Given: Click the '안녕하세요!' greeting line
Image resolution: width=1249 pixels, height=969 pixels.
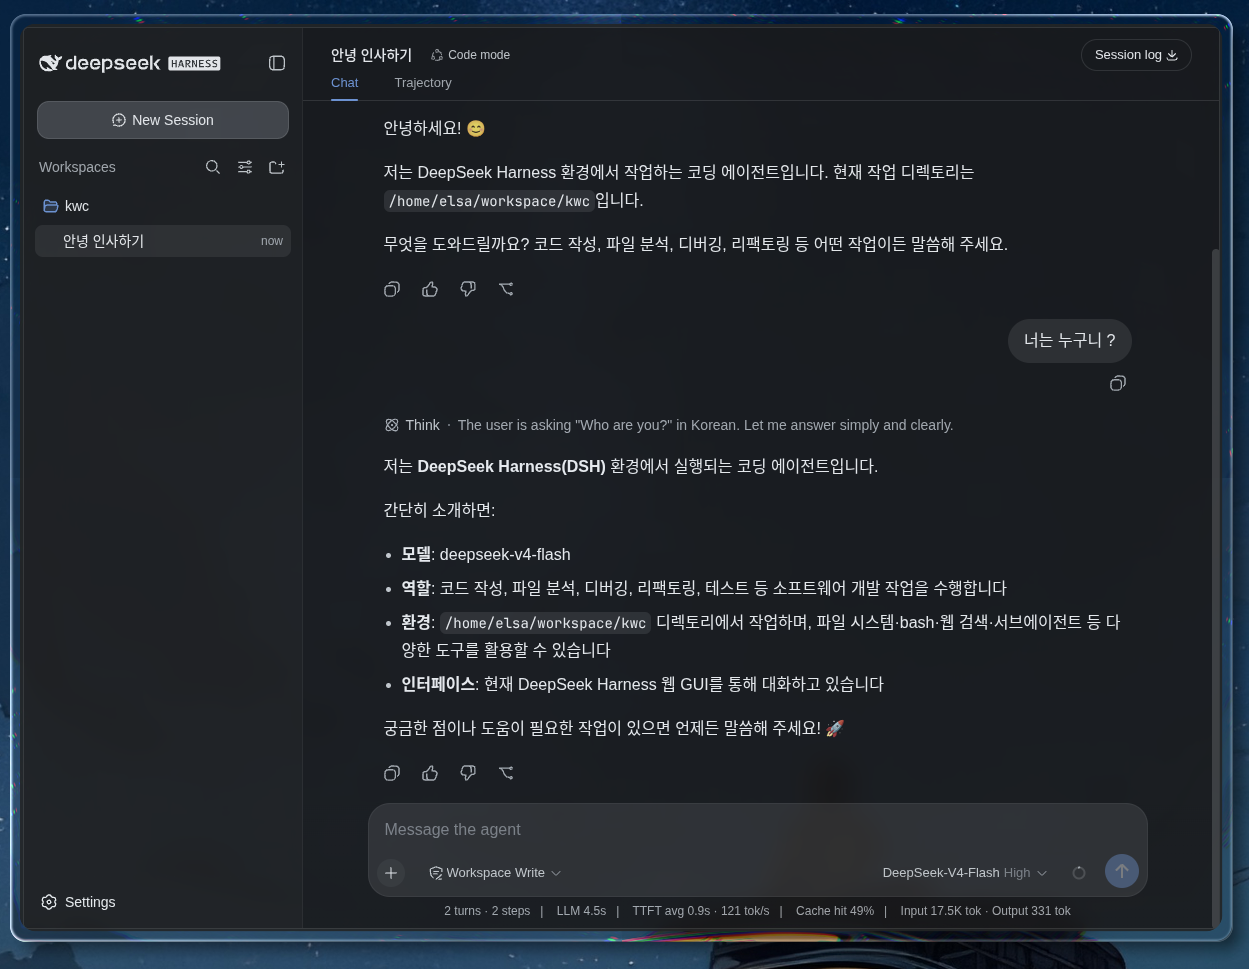Looking at the screenshot, I should (x=434, y=128).
